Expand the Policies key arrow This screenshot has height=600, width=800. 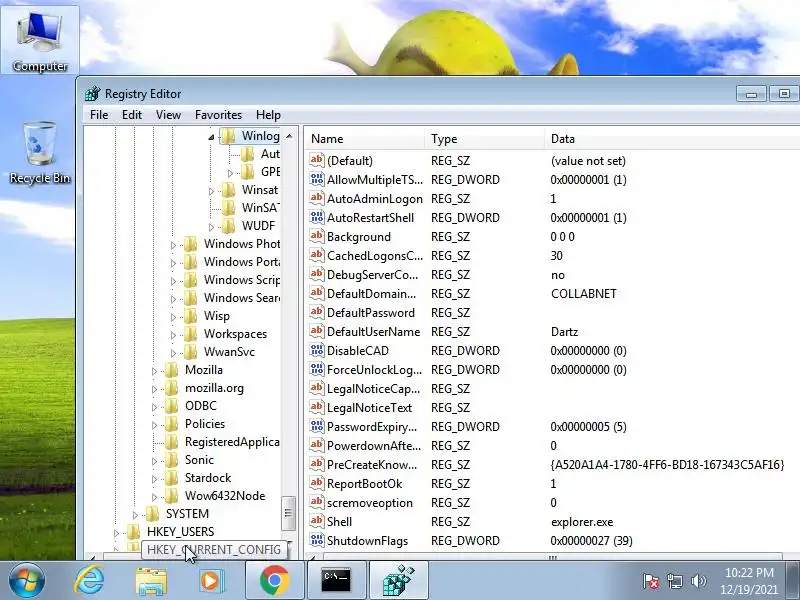pyautogui.click(x=154, y=425)
